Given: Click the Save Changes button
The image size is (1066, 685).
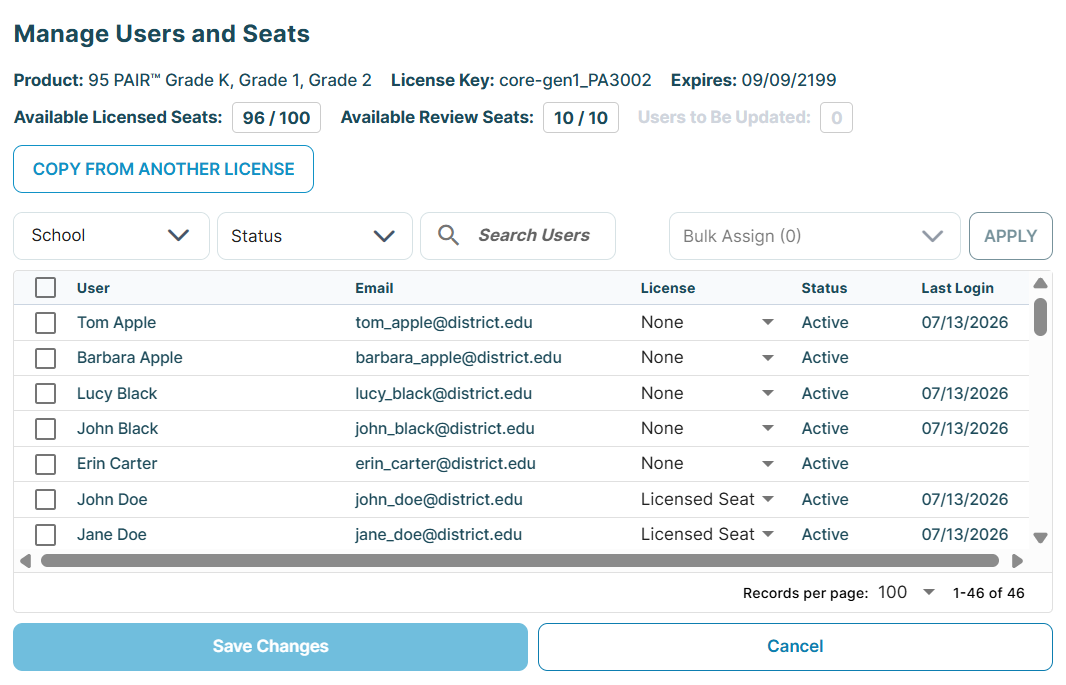Looking at the screenshot, I should click(271, 646).
